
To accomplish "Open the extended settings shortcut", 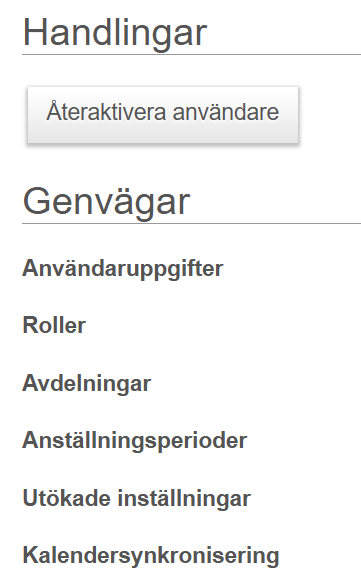I will click(x=137, y=500).
